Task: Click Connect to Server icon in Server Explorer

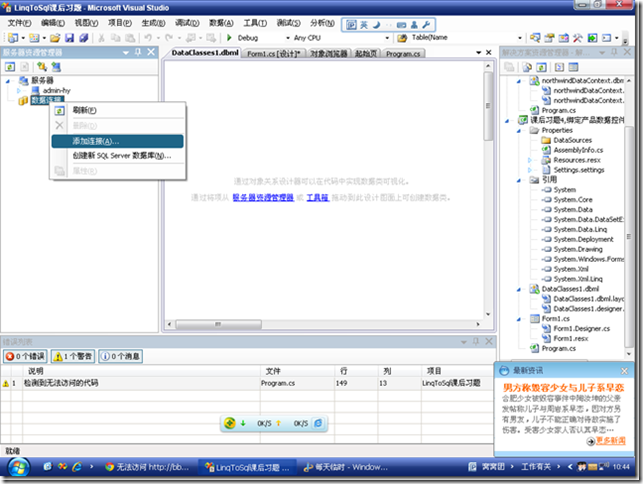Action: (56, 66)
